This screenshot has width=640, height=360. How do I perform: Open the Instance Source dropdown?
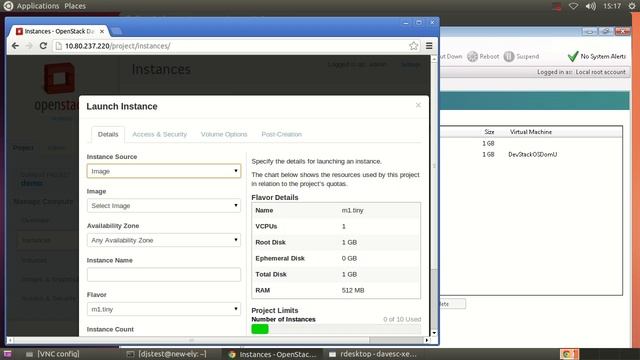[164, 171]
